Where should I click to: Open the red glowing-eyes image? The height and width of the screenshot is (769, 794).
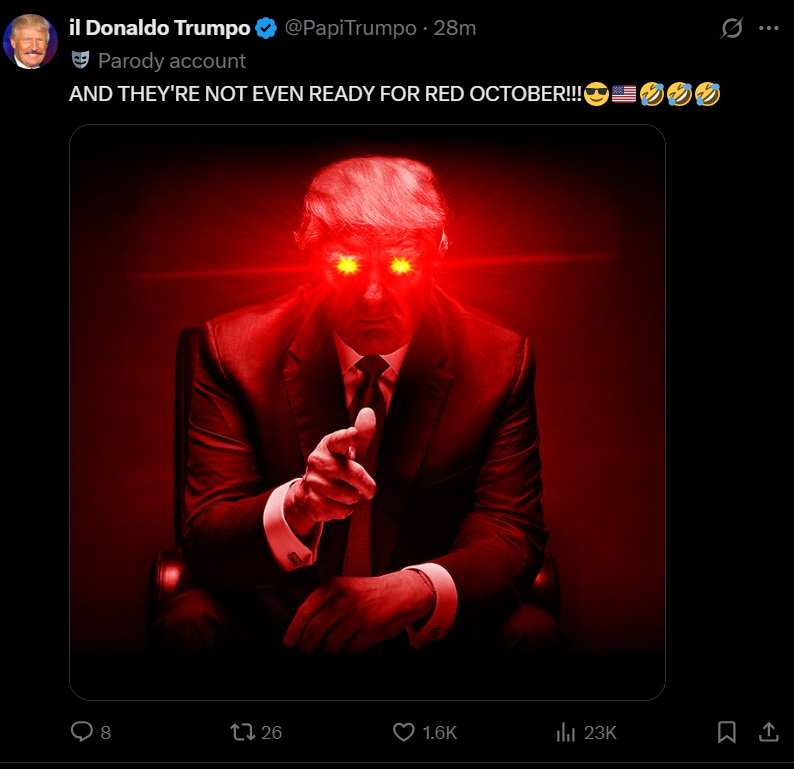point(367,412)
